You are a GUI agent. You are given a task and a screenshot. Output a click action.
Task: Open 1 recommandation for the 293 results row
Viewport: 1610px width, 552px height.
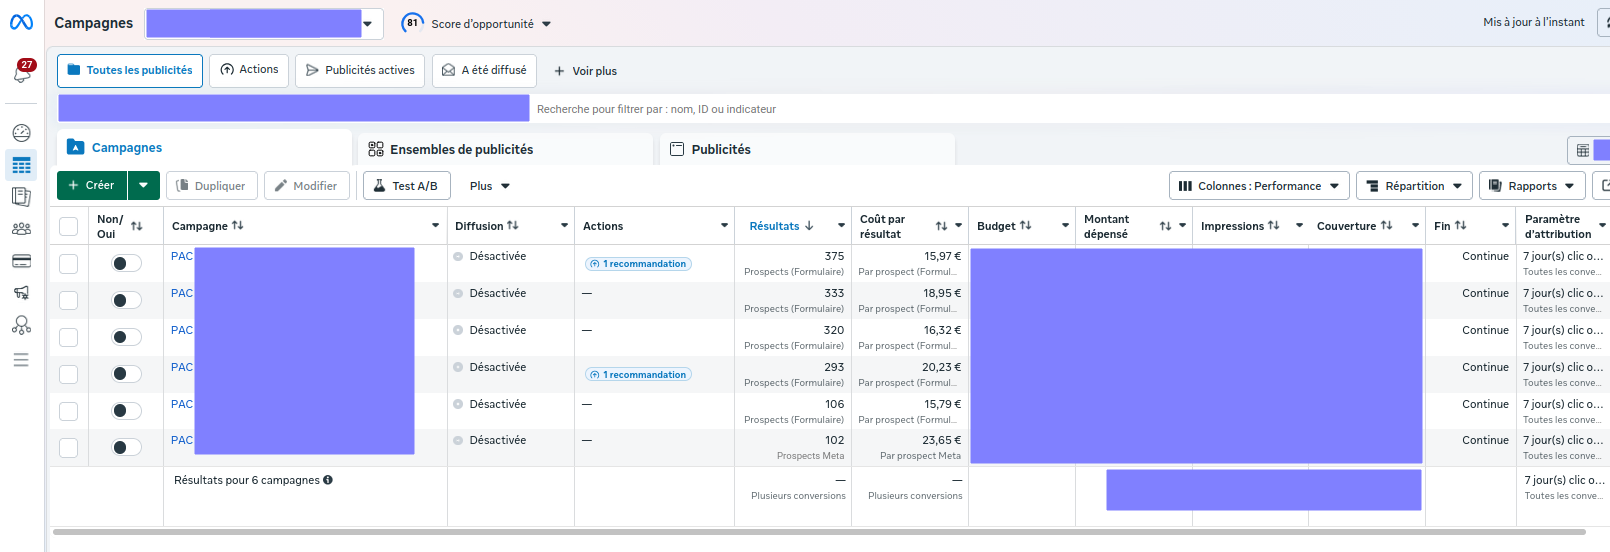click(x=638, y=375)
